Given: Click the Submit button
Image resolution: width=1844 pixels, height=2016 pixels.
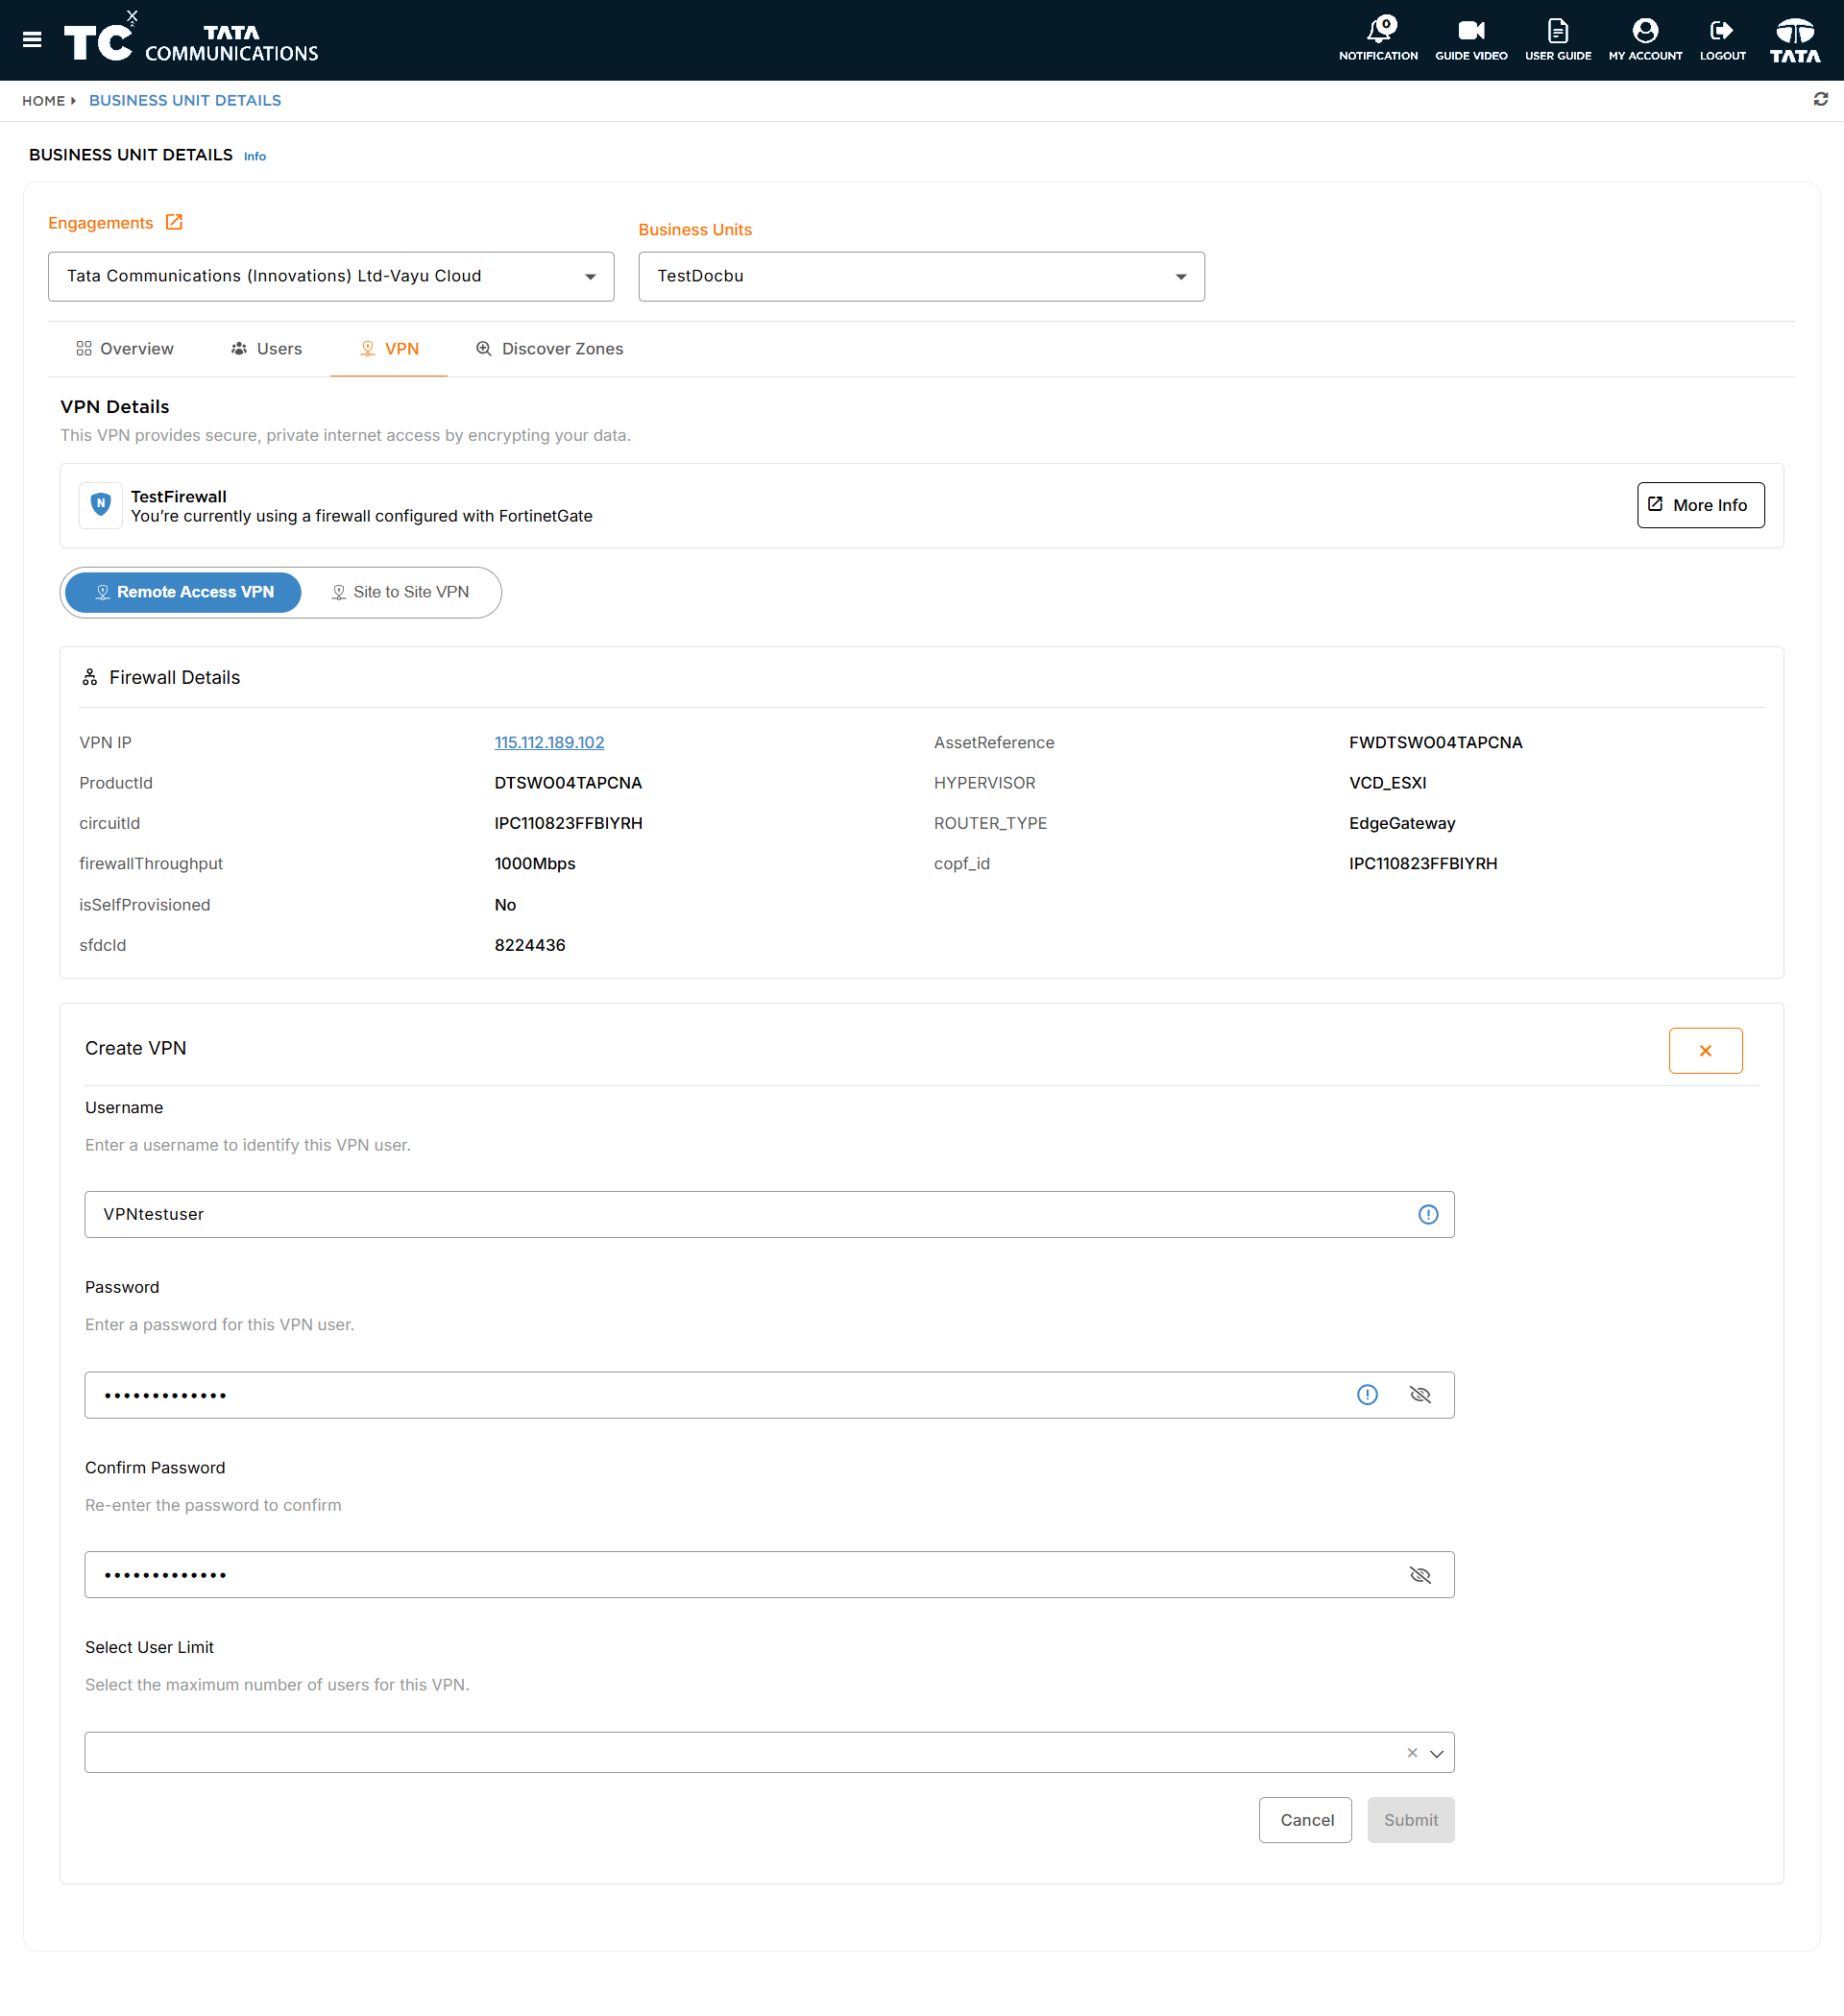Looking at the screenshot, I should (x=1410, y=1820).
